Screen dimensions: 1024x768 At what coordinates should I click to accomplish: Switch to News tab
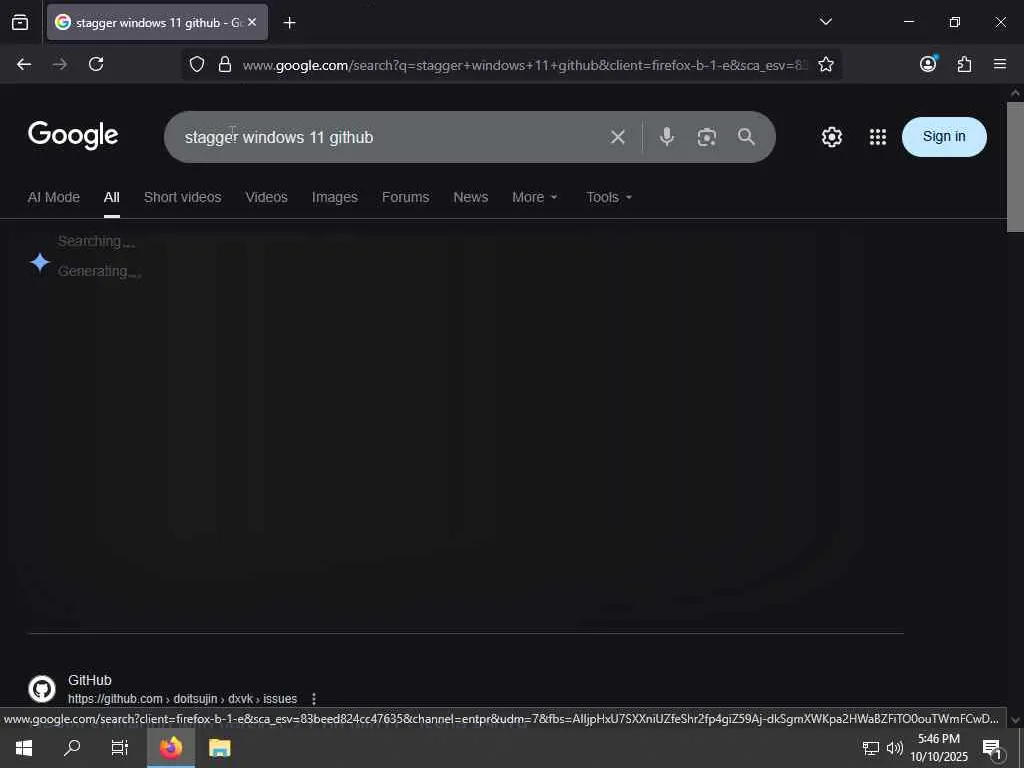(470, 197)
